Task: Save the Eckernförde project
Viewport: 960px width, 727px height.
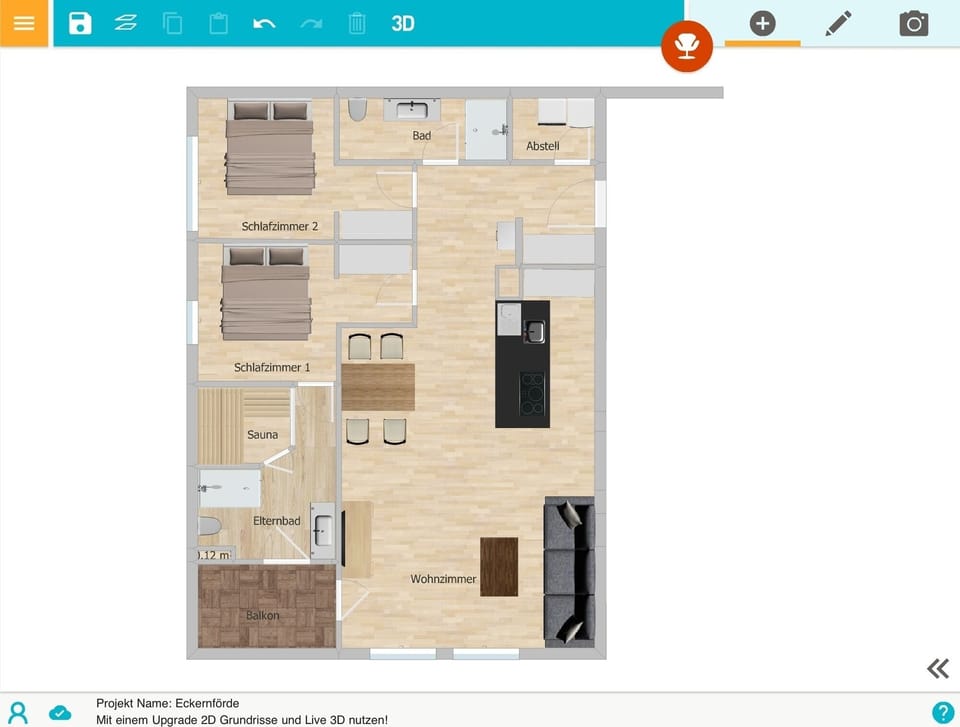Action: [78, 23]
